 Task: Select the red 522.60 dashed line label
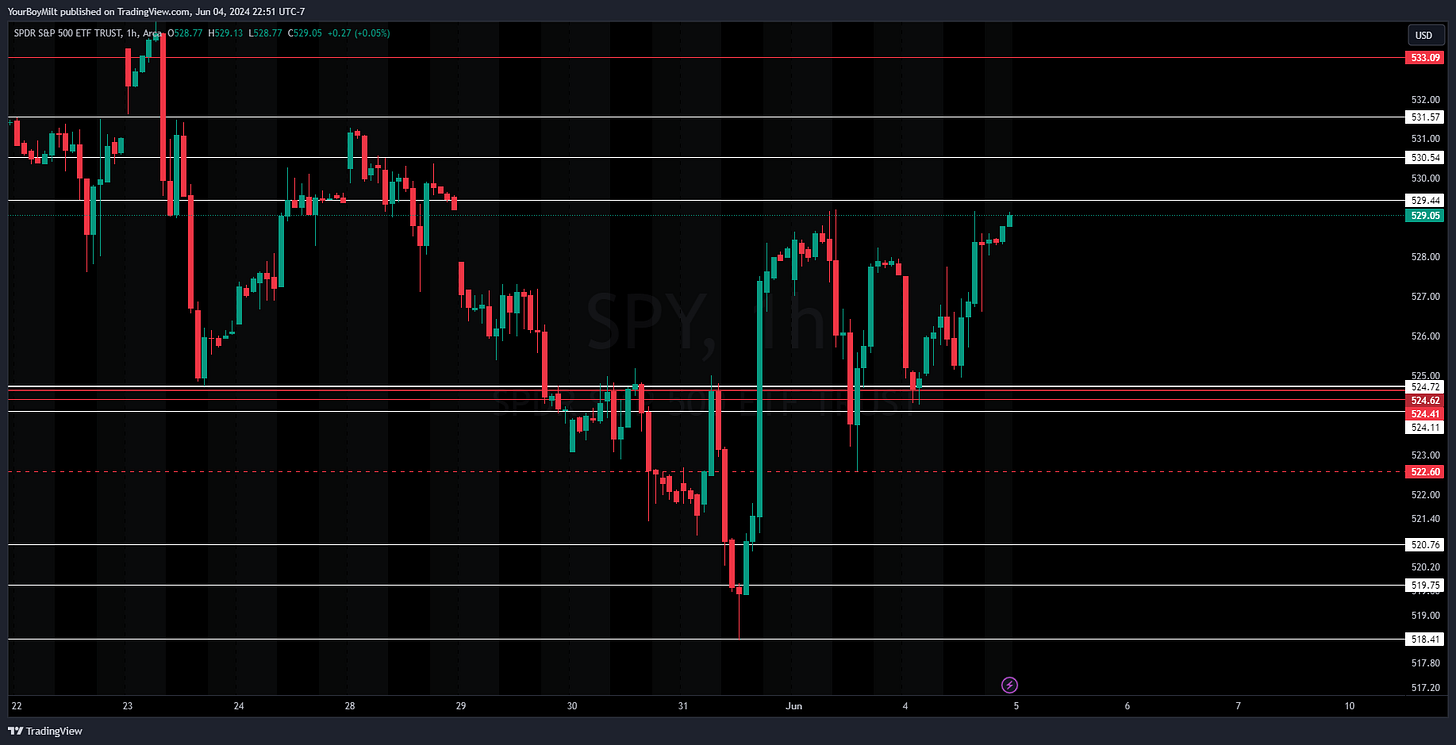click(1424, 471)
